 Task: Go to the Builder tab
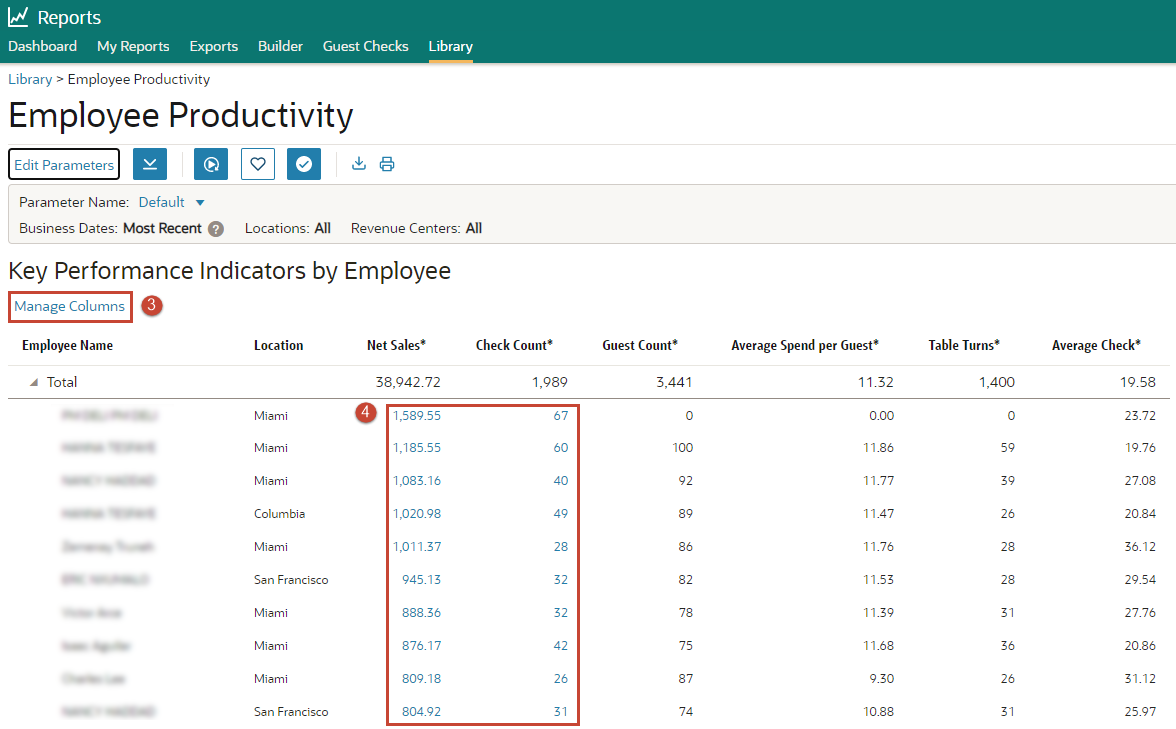click(280, 46)
